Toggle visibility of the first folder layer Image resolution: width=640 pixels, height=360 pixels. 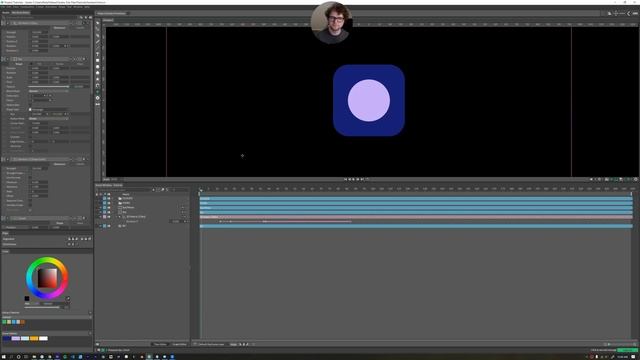[109, 199]
